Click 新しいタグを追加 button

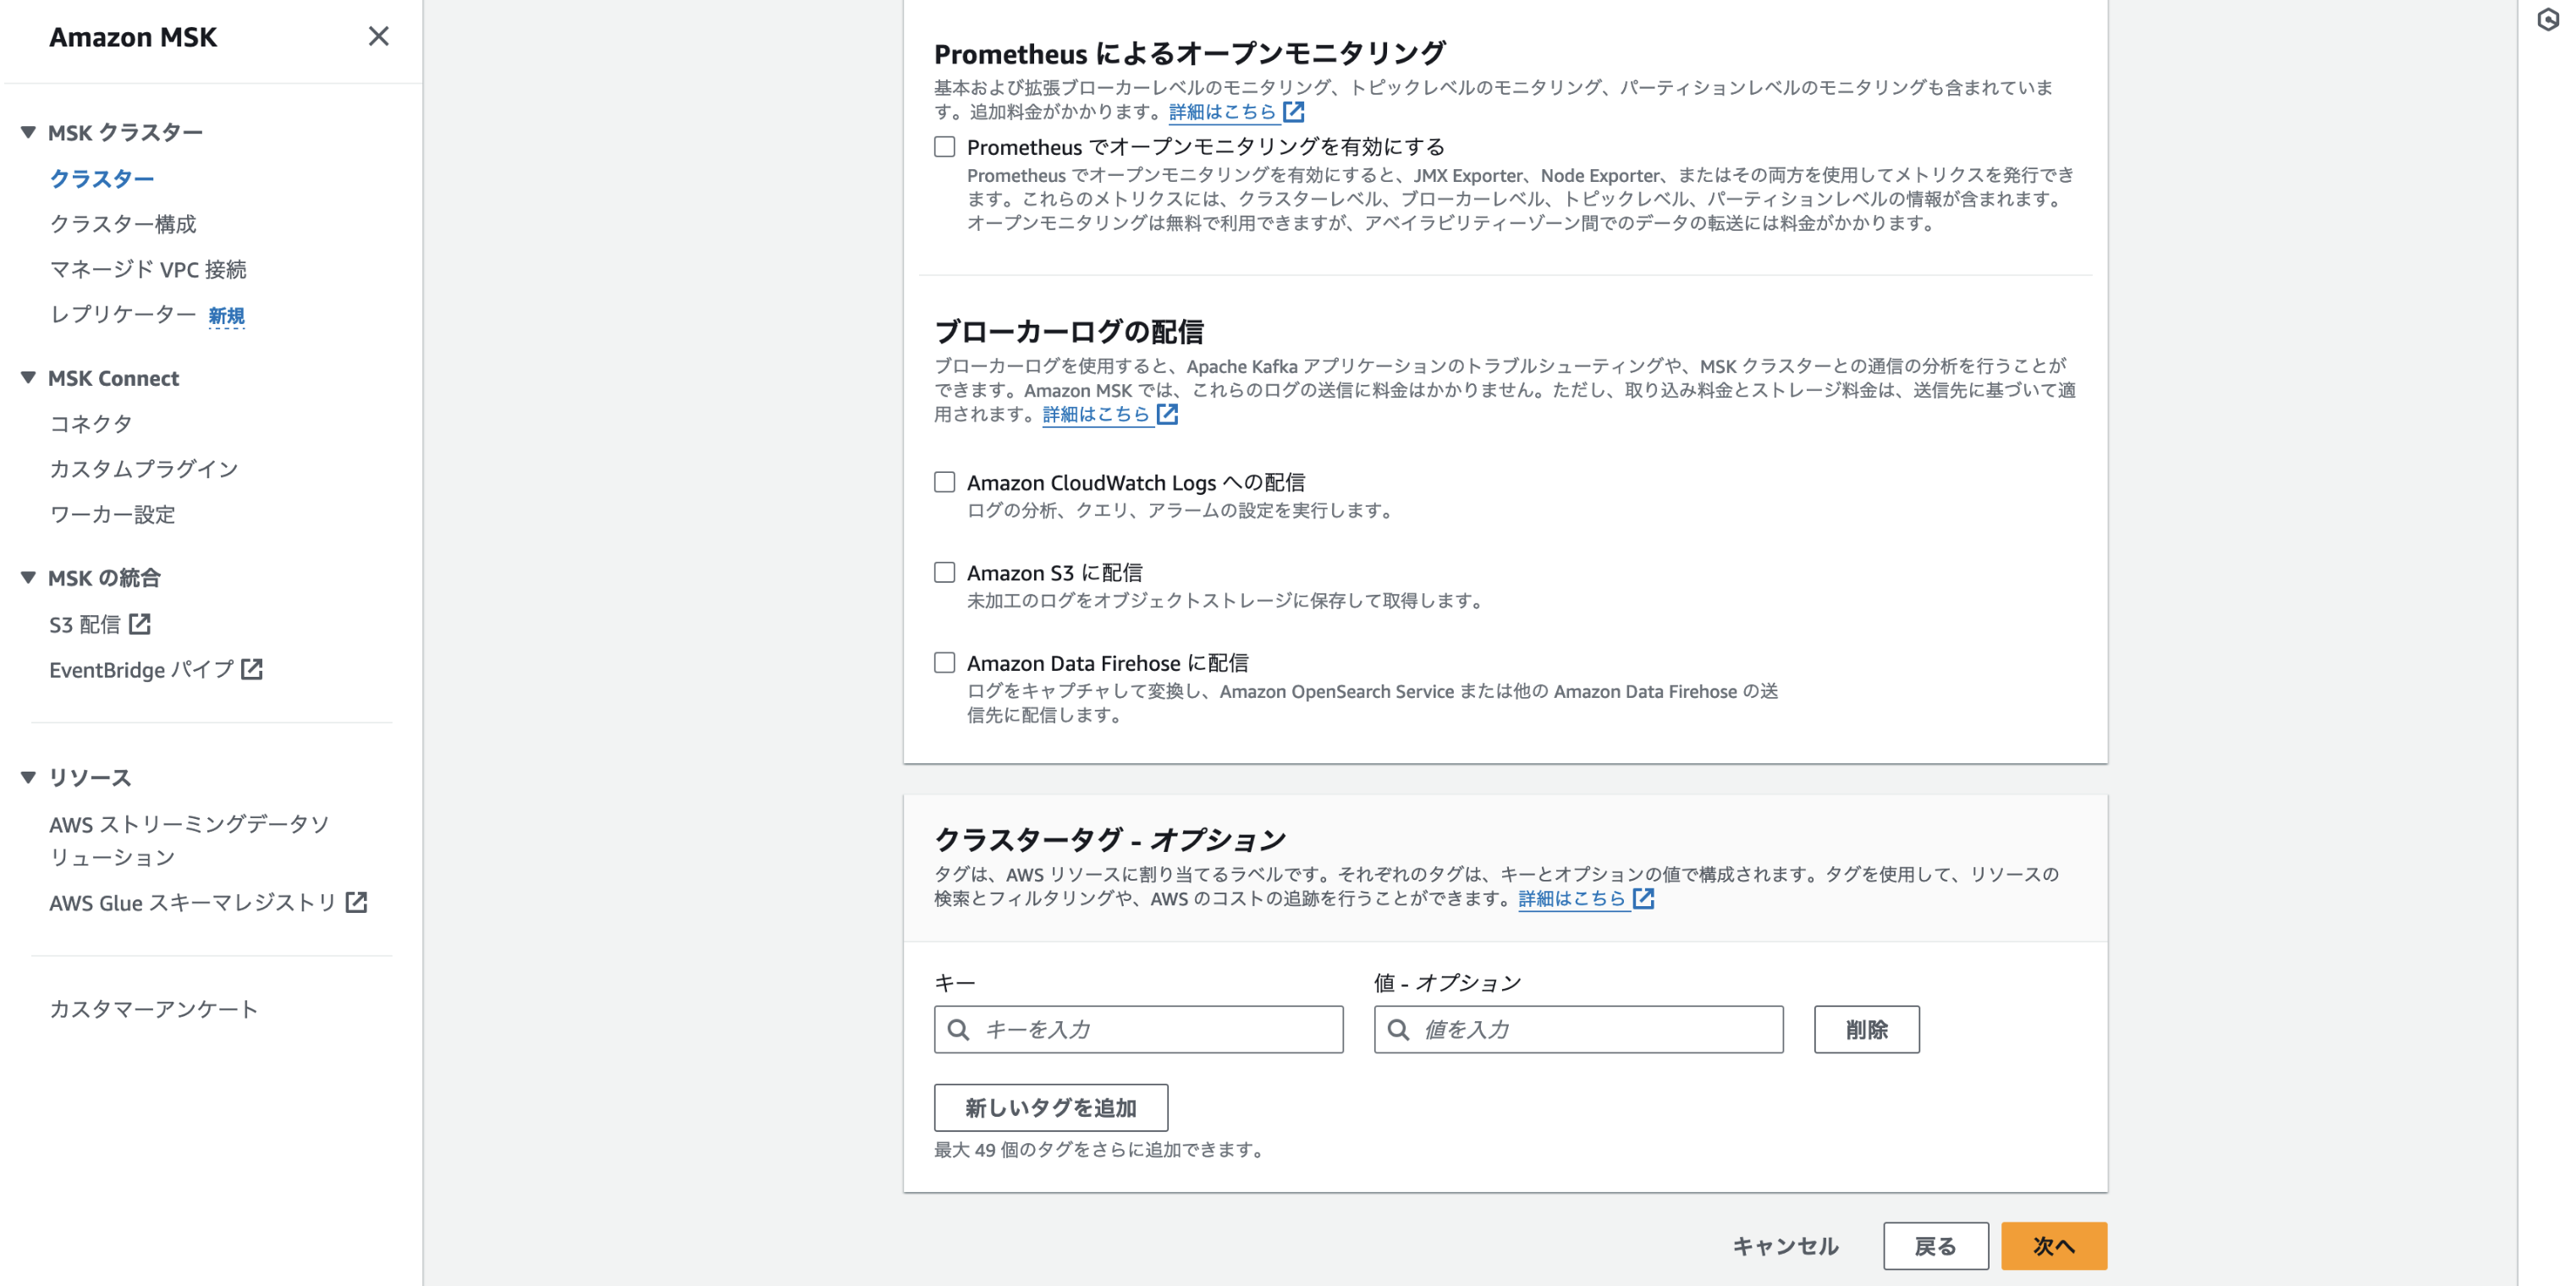[x=1050, y=1107]
